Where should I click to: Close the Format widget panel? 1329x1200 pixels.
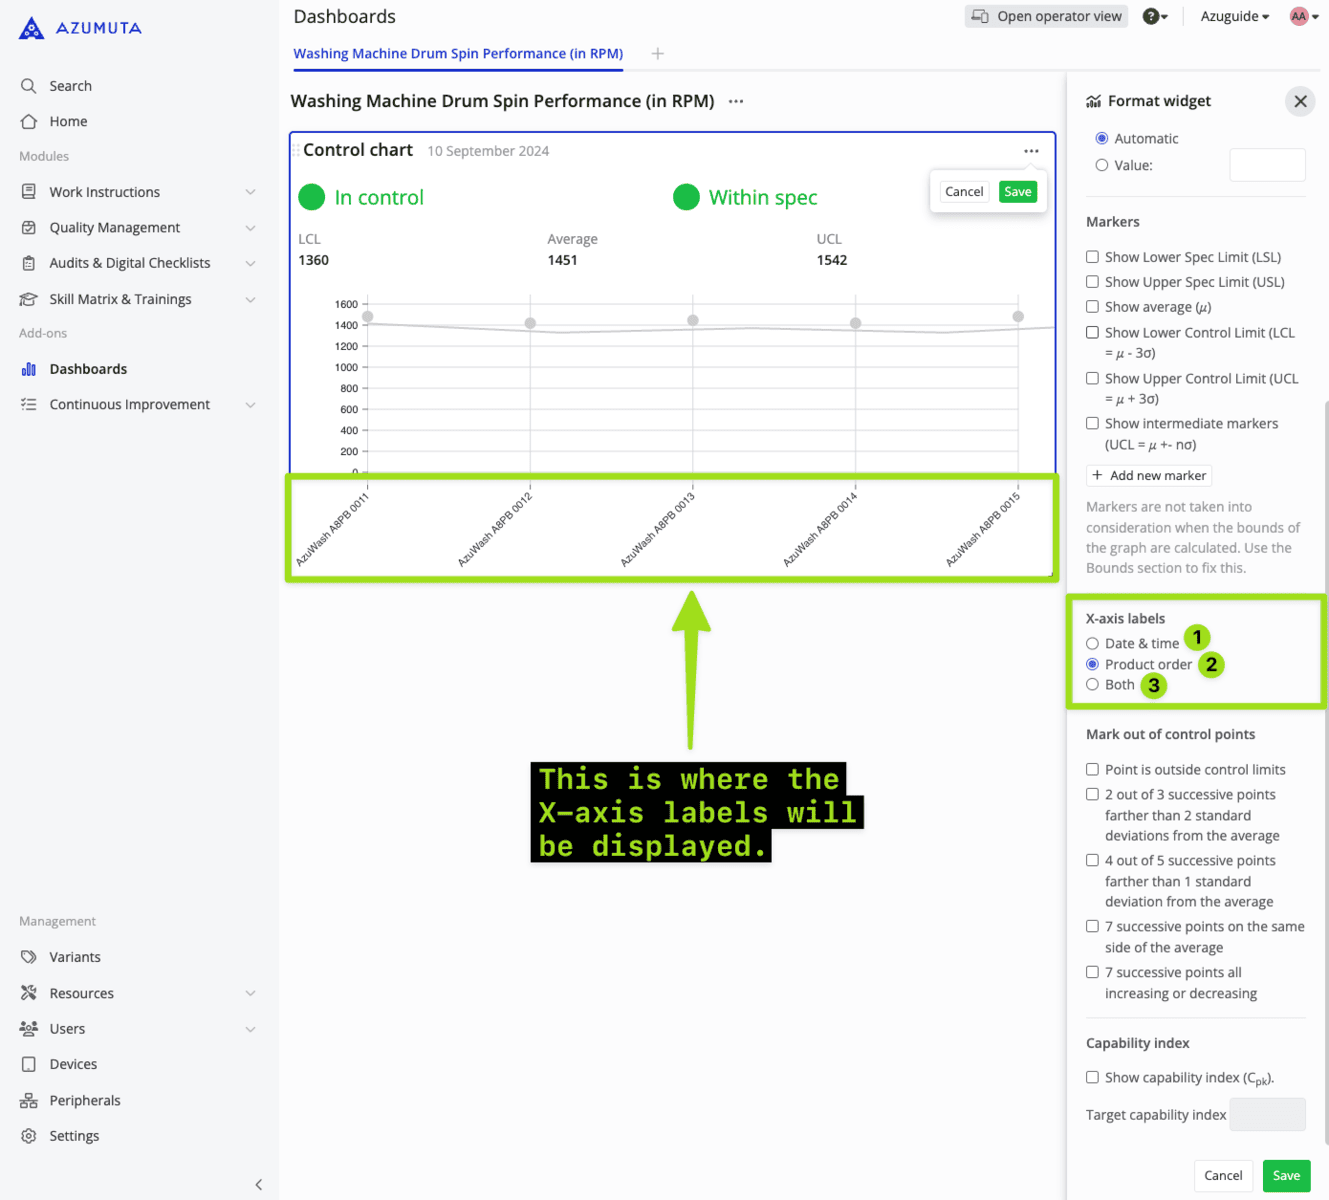1300,101
